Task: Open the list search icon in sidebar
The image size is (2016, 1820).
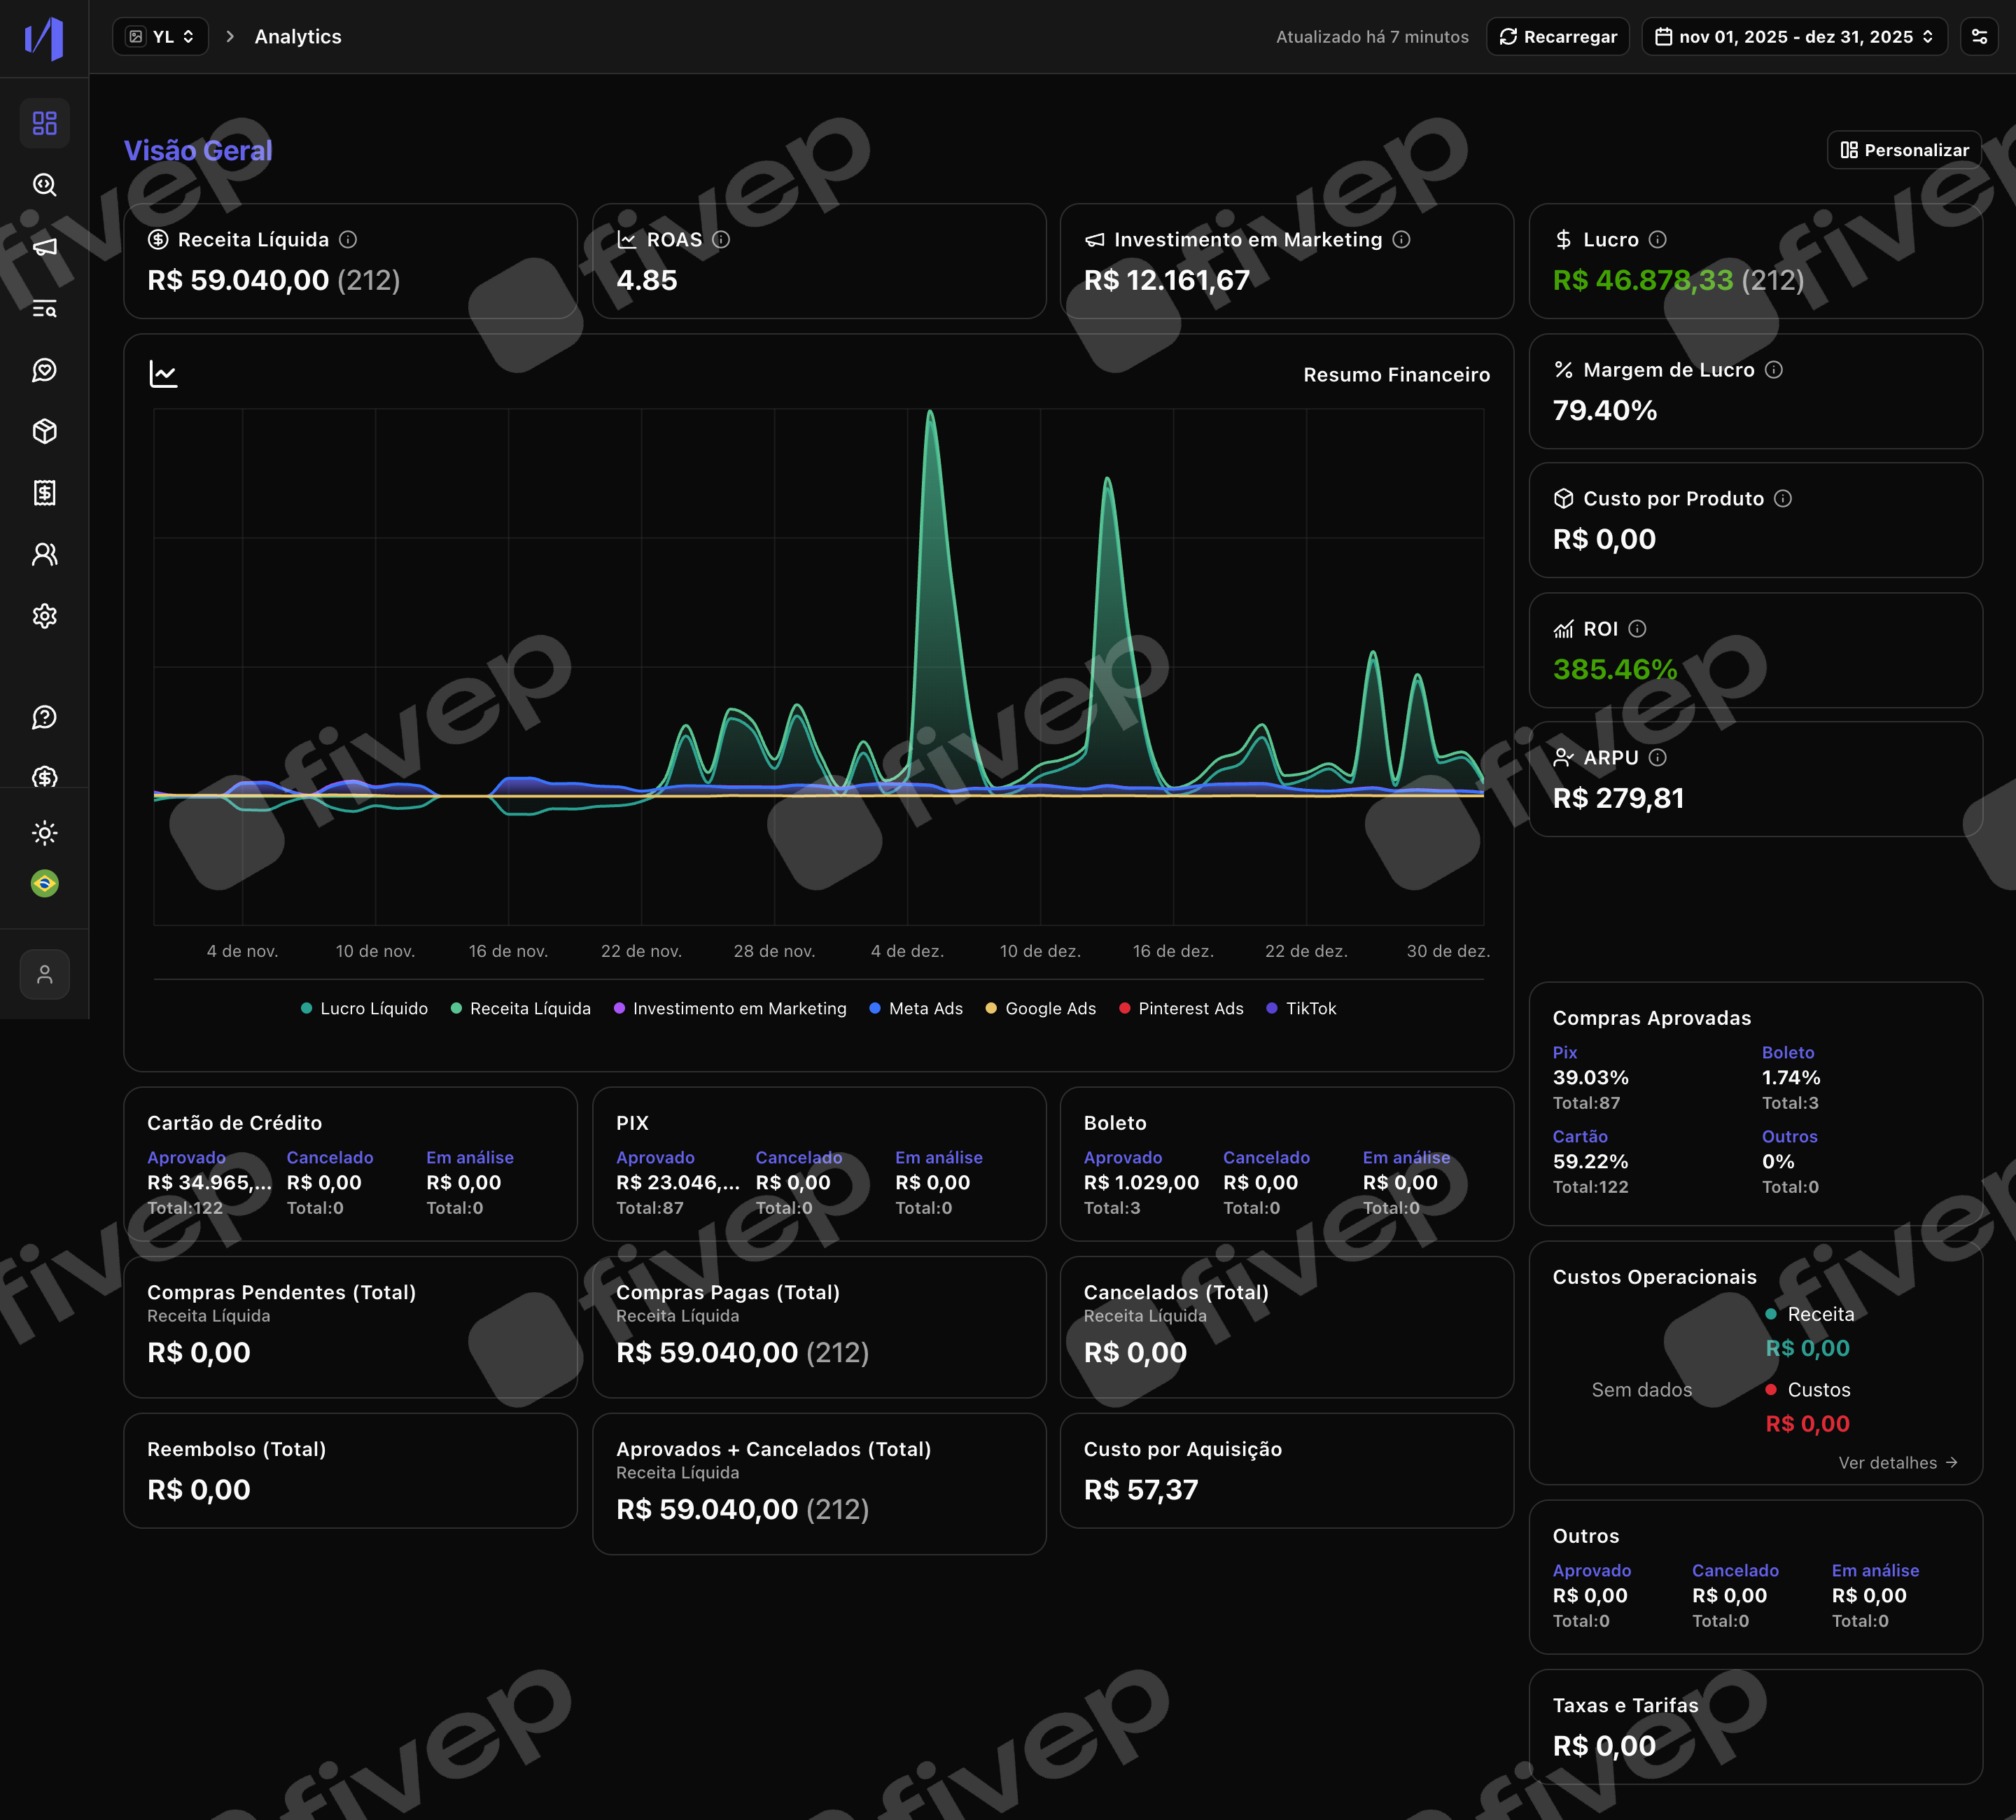Action: 45,309
